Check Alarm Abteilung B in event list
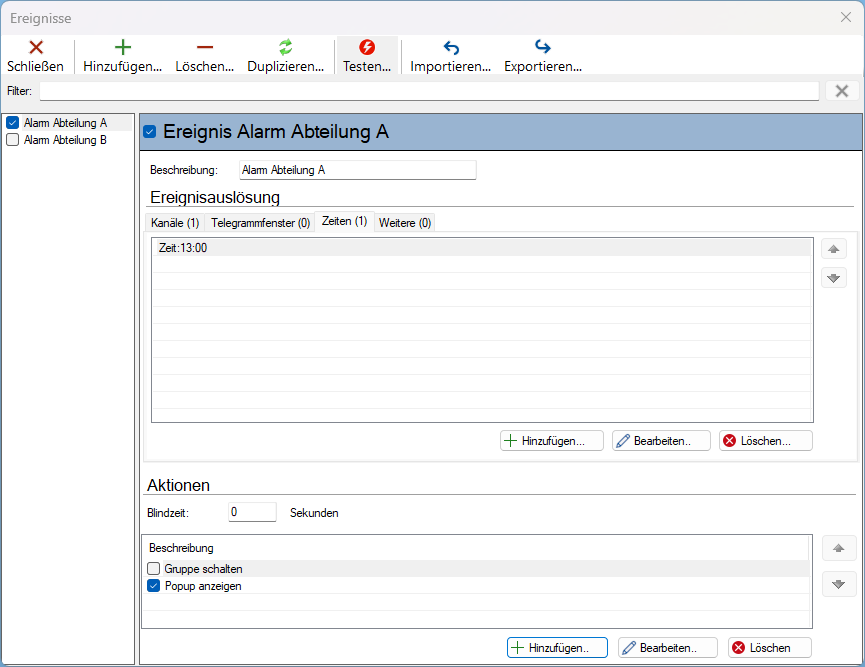The width and height of the screenshot is (865, 667). pos(13,140)
